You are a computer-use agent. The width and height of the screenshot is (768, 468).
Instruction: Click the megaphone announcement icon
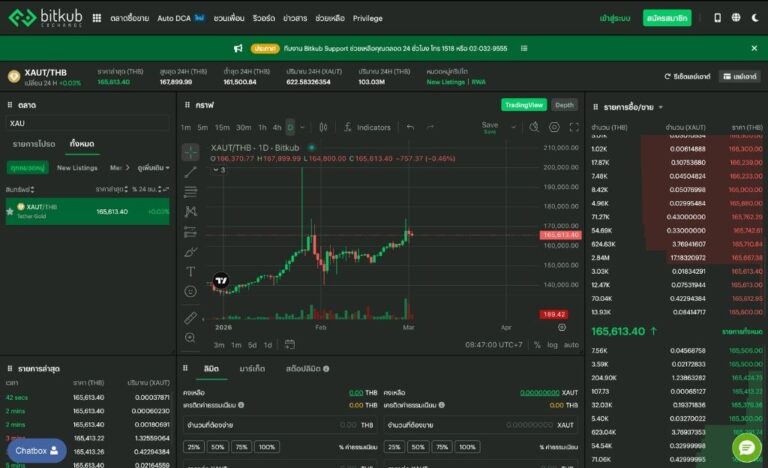pos(238,48)
